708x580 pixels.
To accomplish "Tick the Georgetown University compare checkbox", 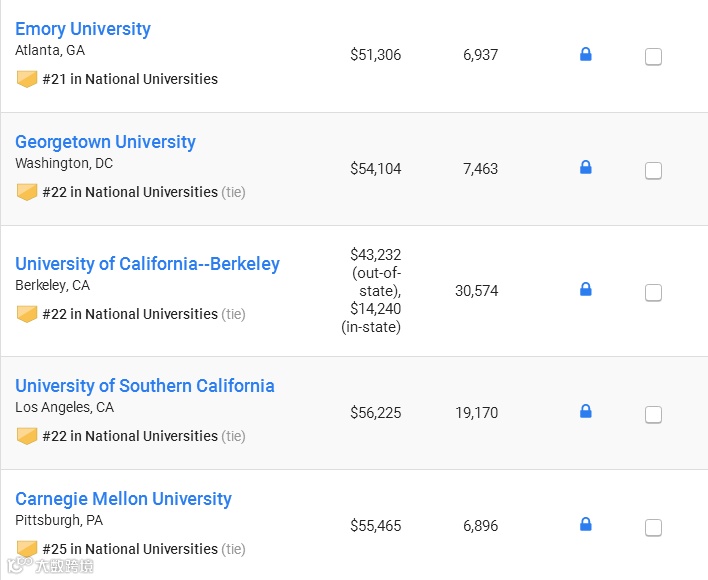I will (653, 171).
